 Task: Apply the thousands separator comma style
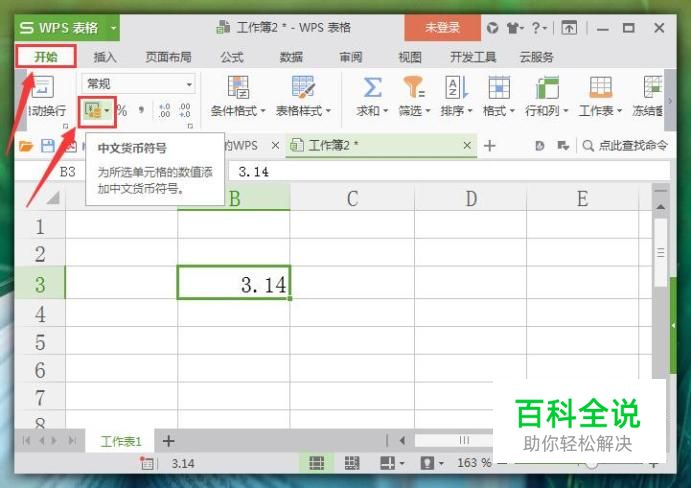[x=141, y=109]
